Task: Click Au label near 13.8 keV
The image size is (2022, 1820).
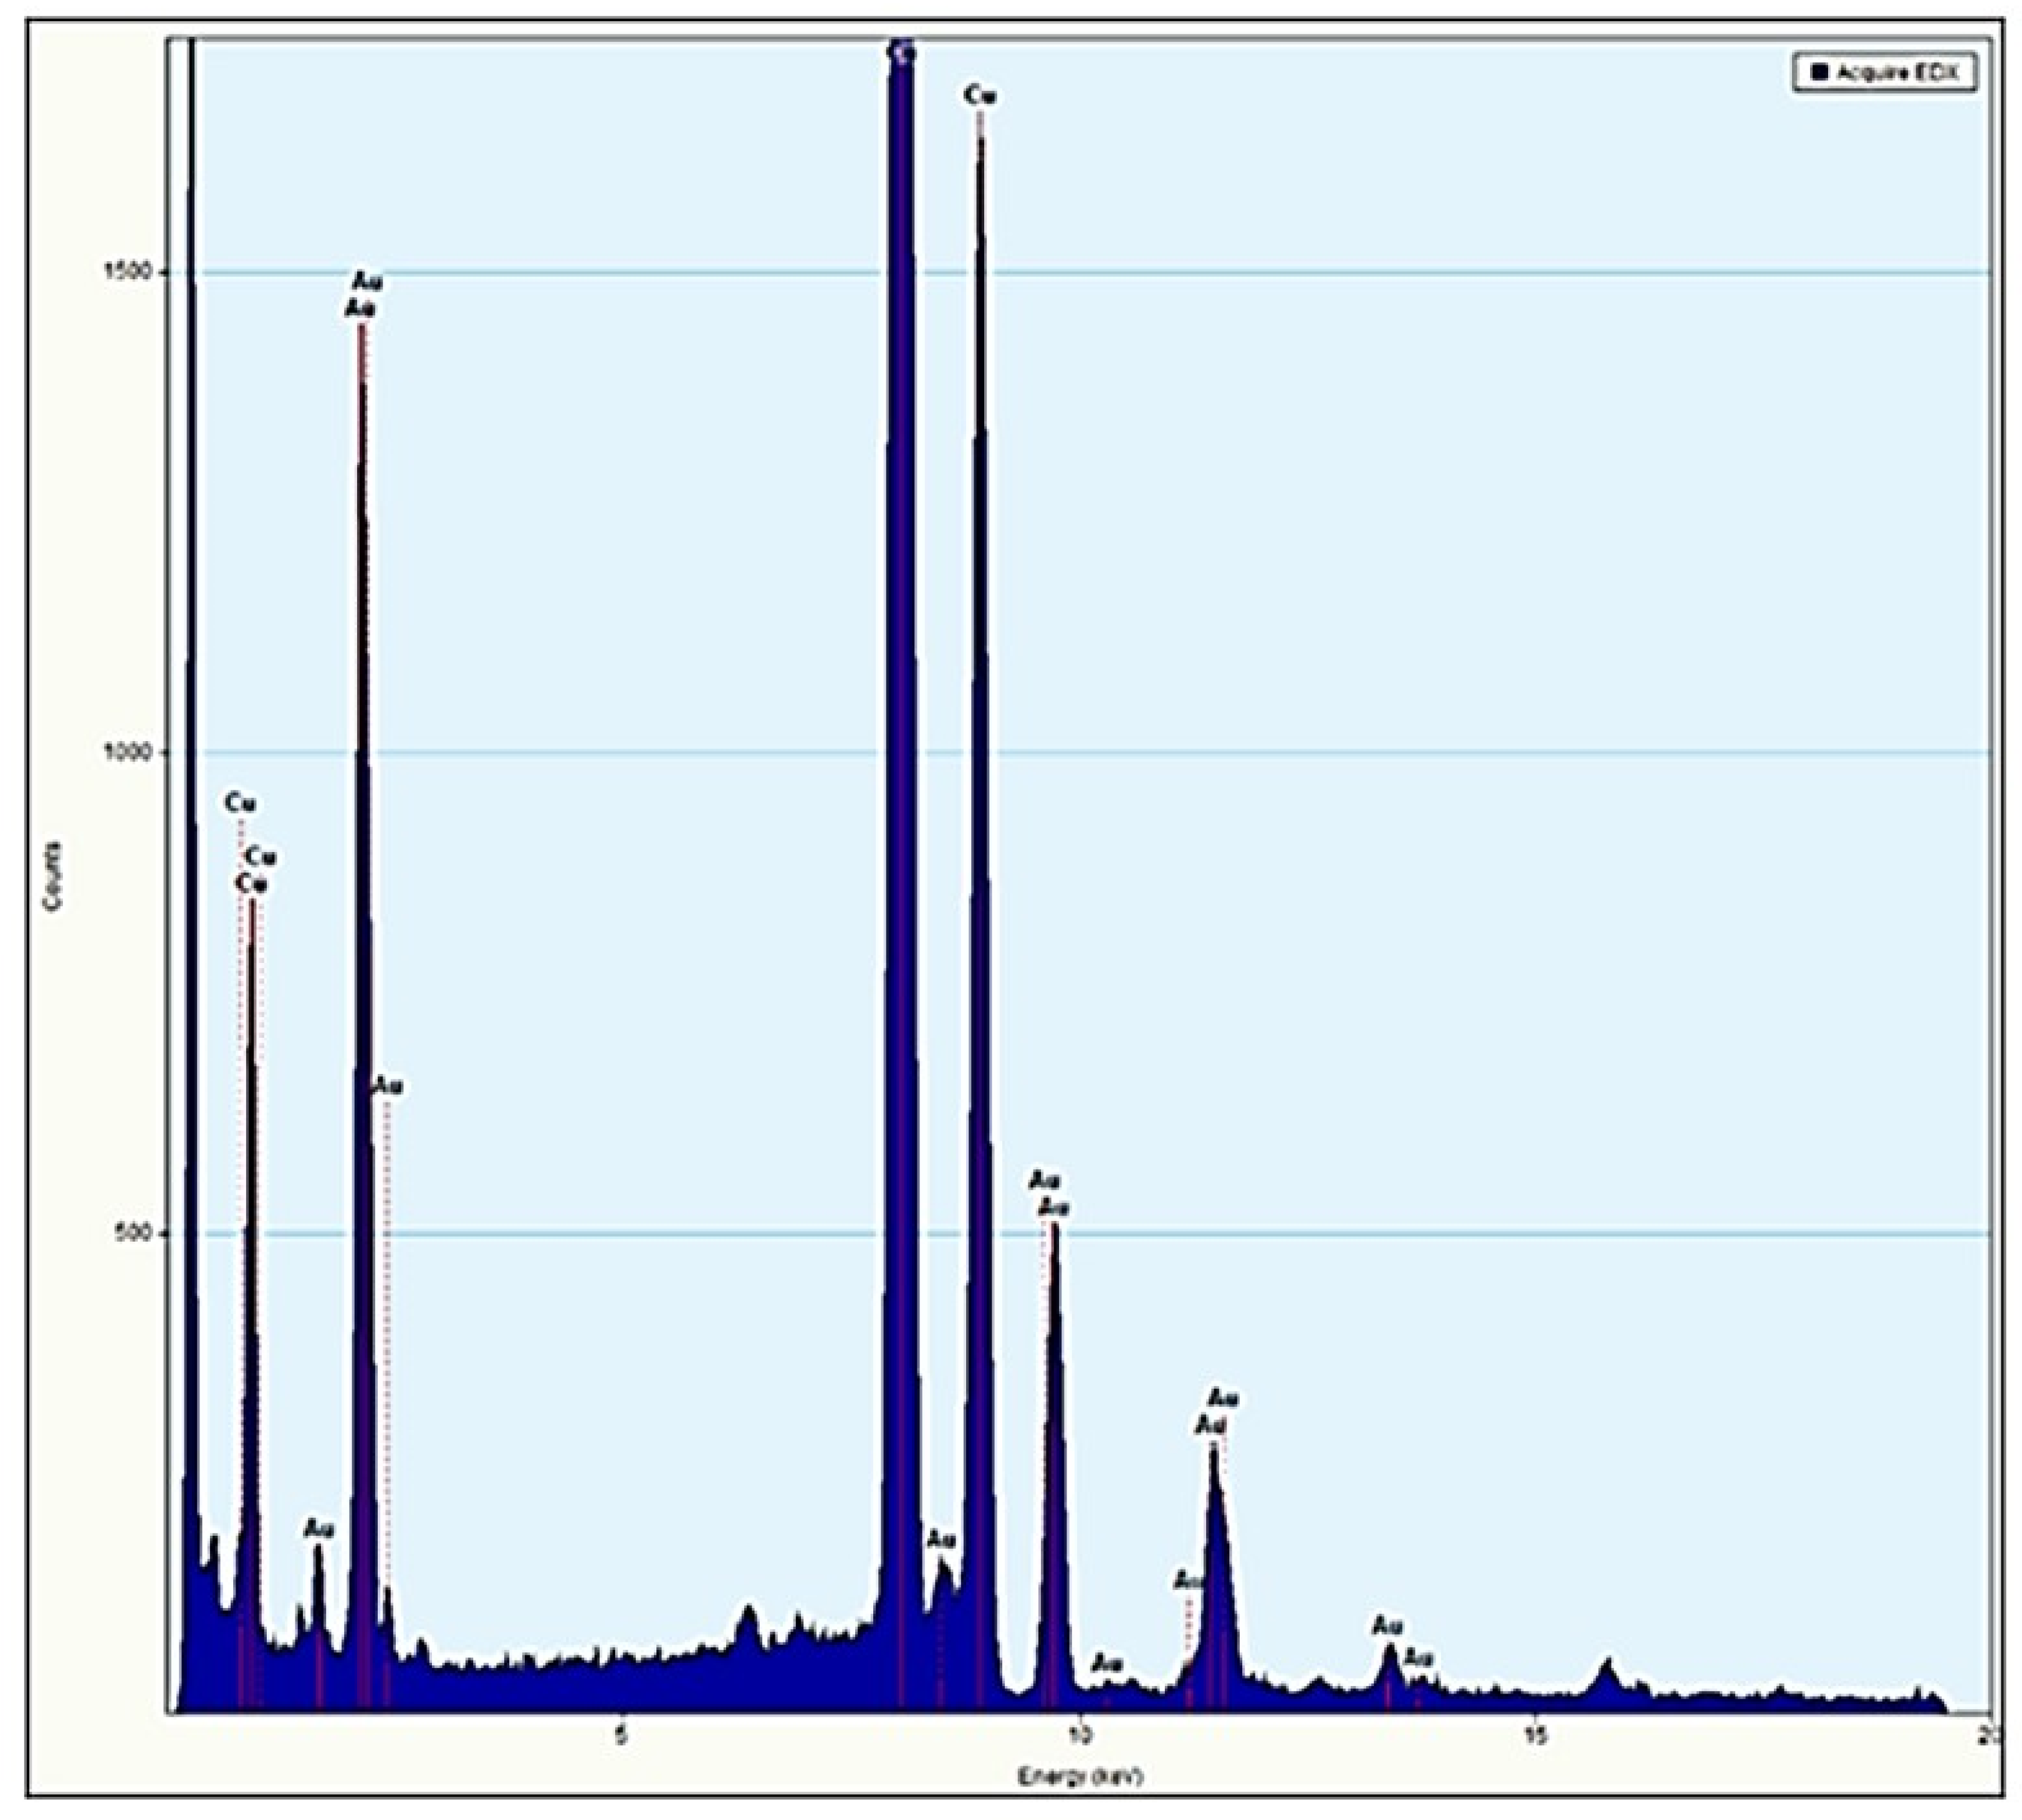Action: pyautogui.click(x=1419, y=1659)
